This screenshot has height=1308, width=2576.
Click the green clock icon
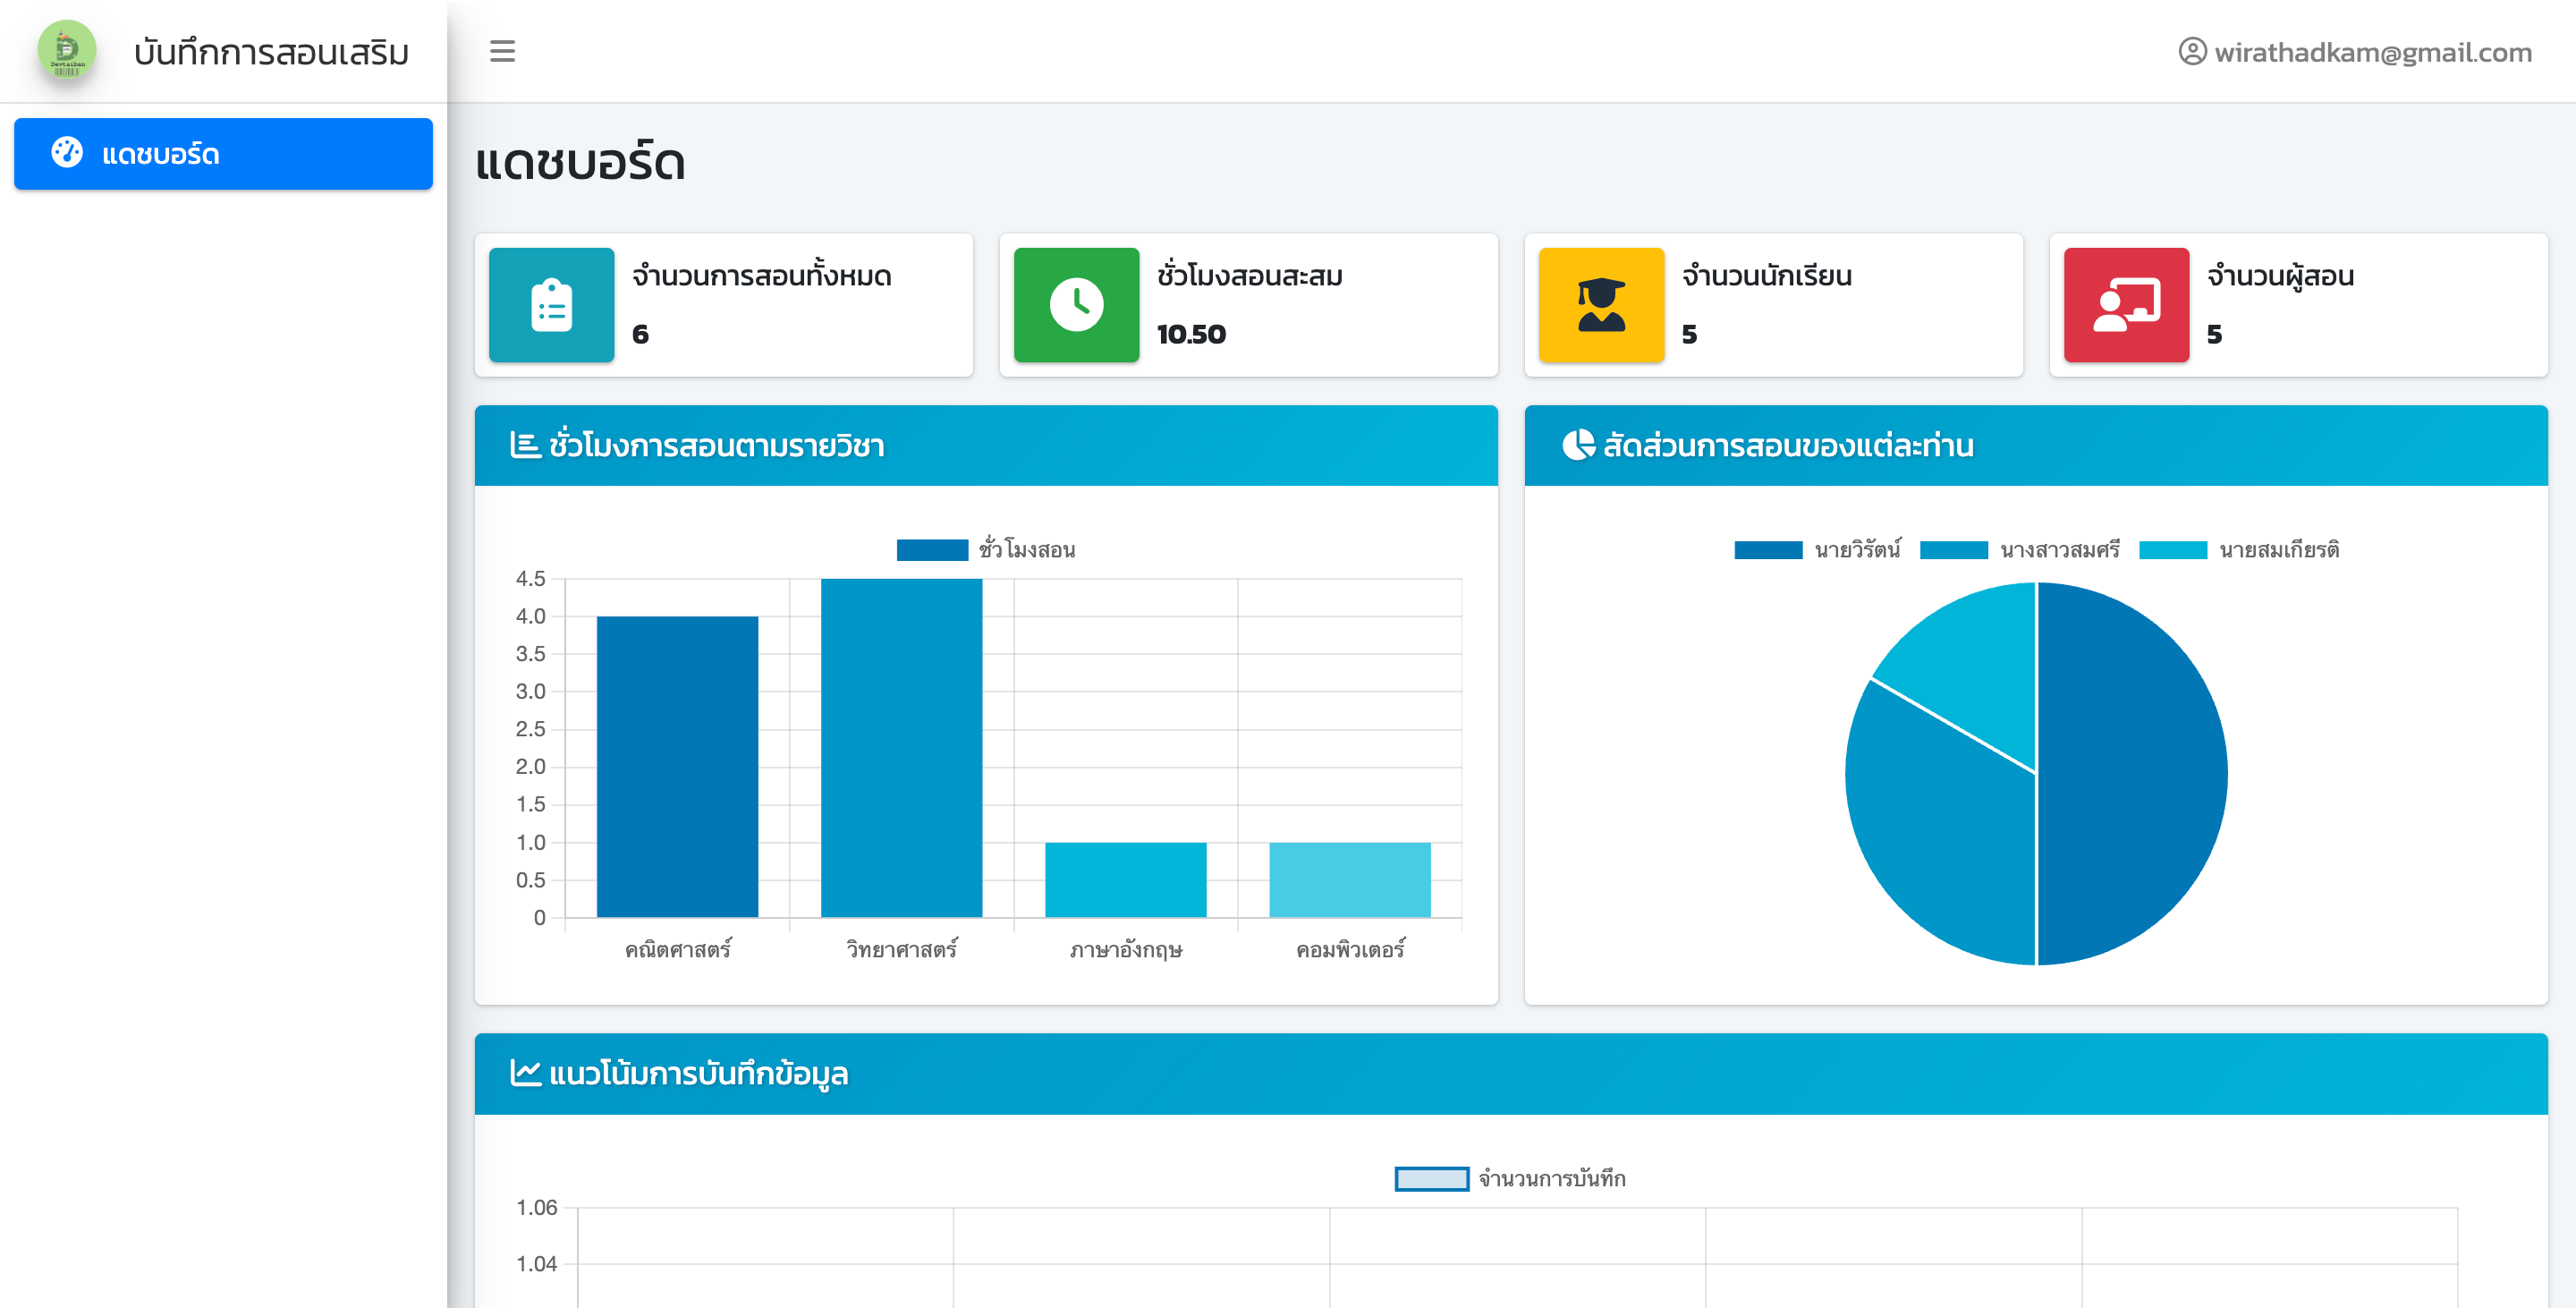tap(1076, 305)
